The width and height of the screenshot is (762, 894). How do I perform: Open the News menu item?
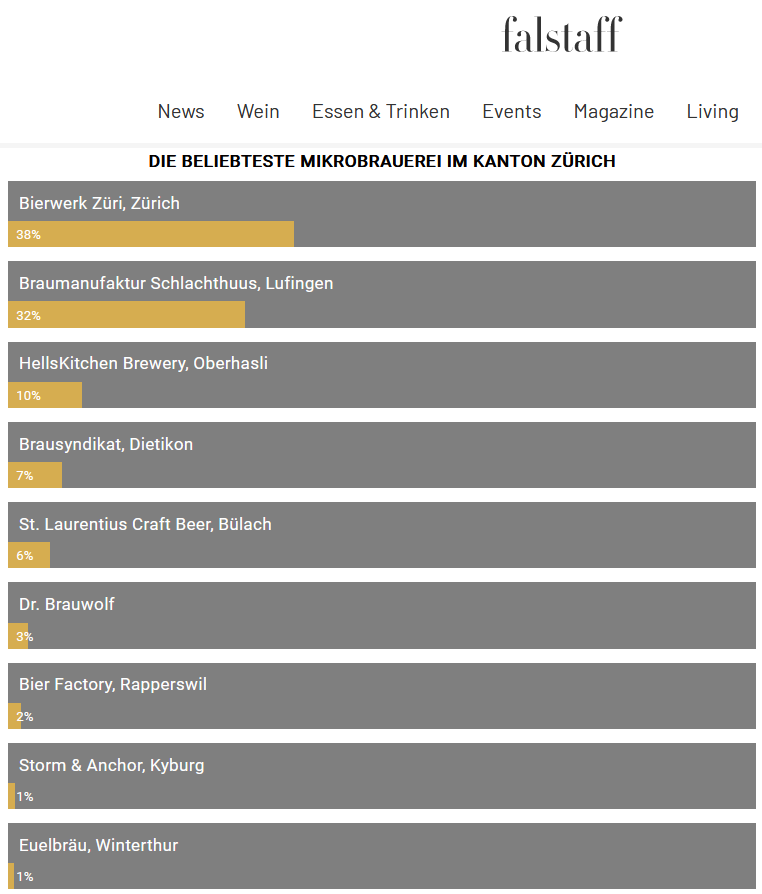tap(181, 111)
